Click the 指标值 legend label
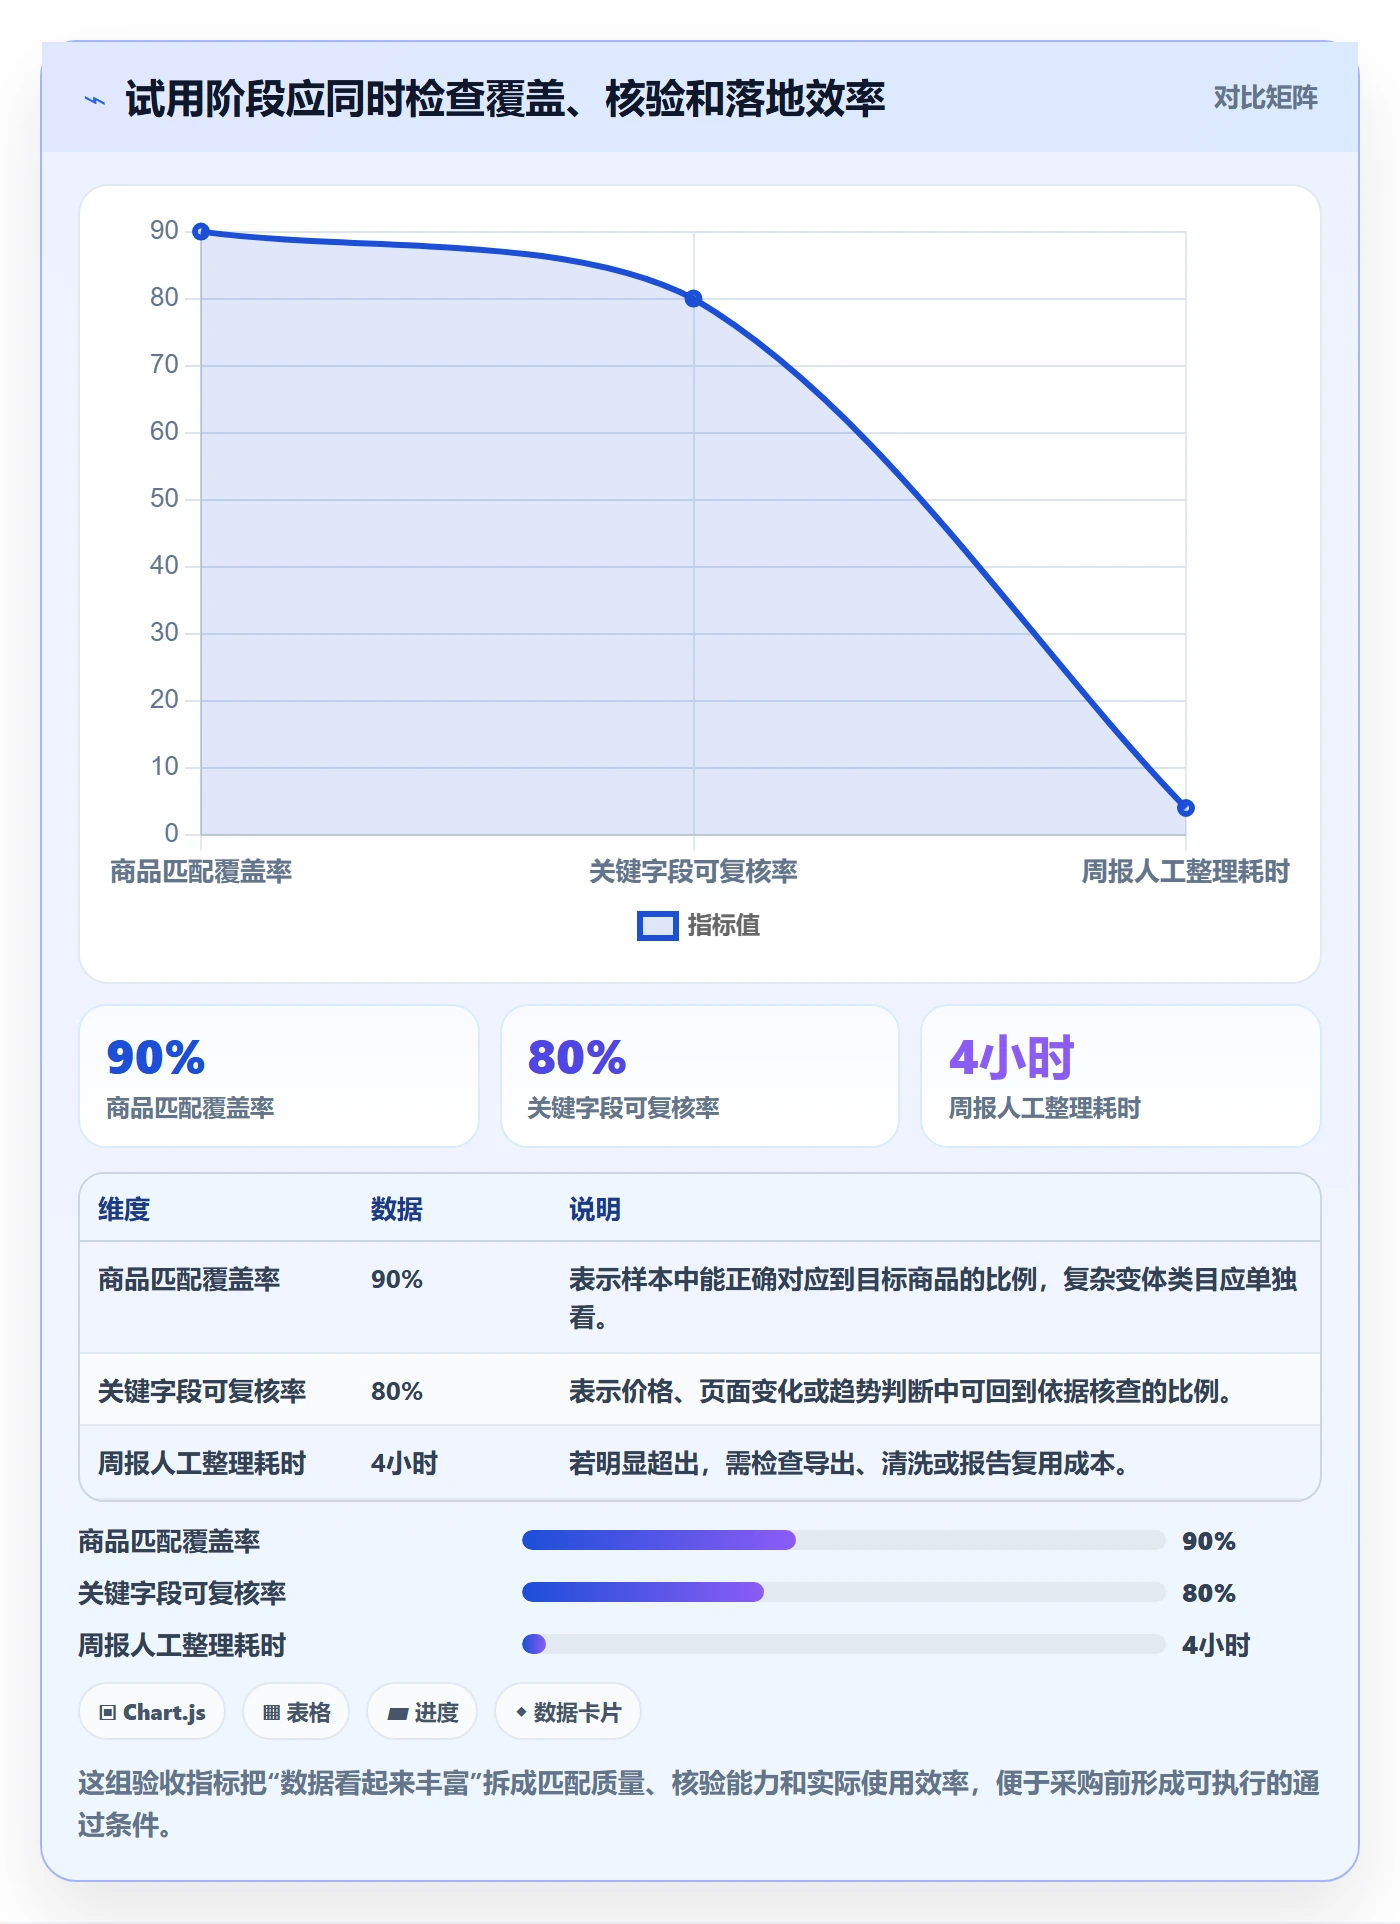This screenshot has width=1400, height=1924. click(x=724, y=926)
